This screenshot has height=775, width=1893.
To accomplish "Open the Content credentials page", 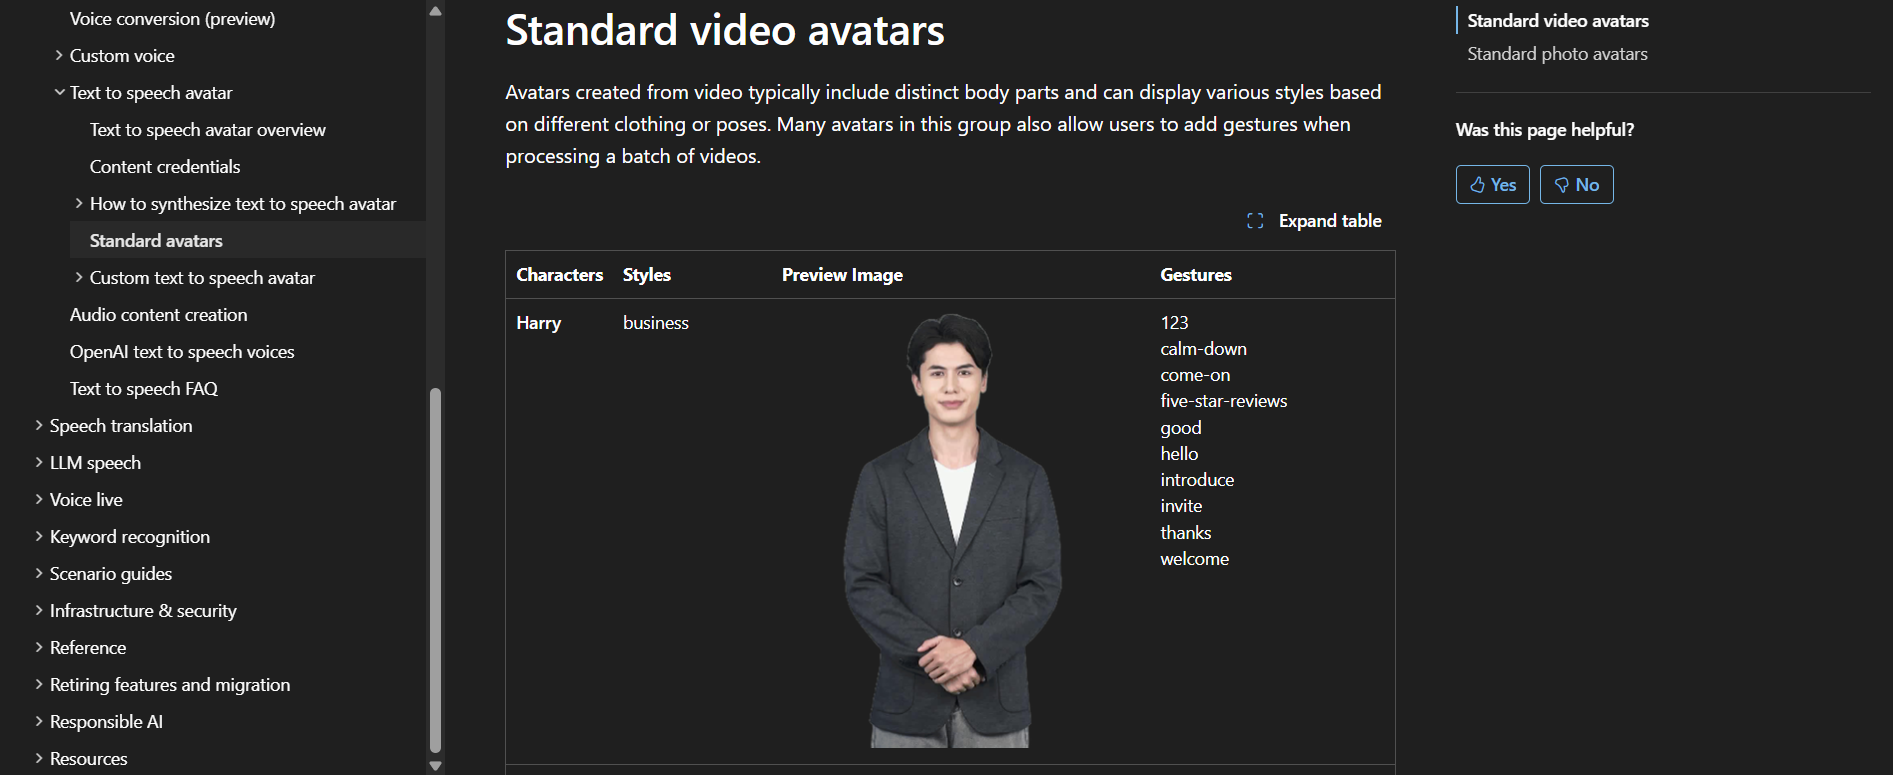I will pos(165,167).
